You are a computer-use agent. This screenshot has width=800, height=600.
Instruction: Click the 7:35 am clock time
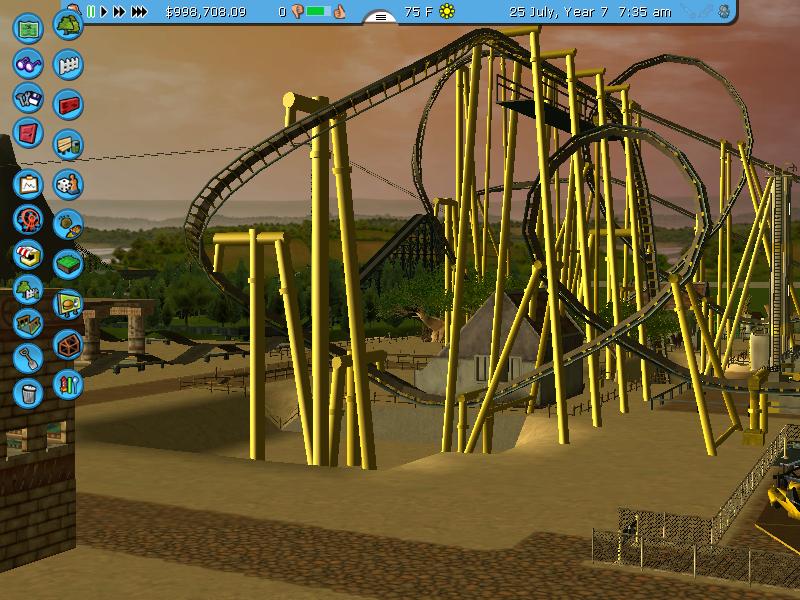(x=645, y=12)
